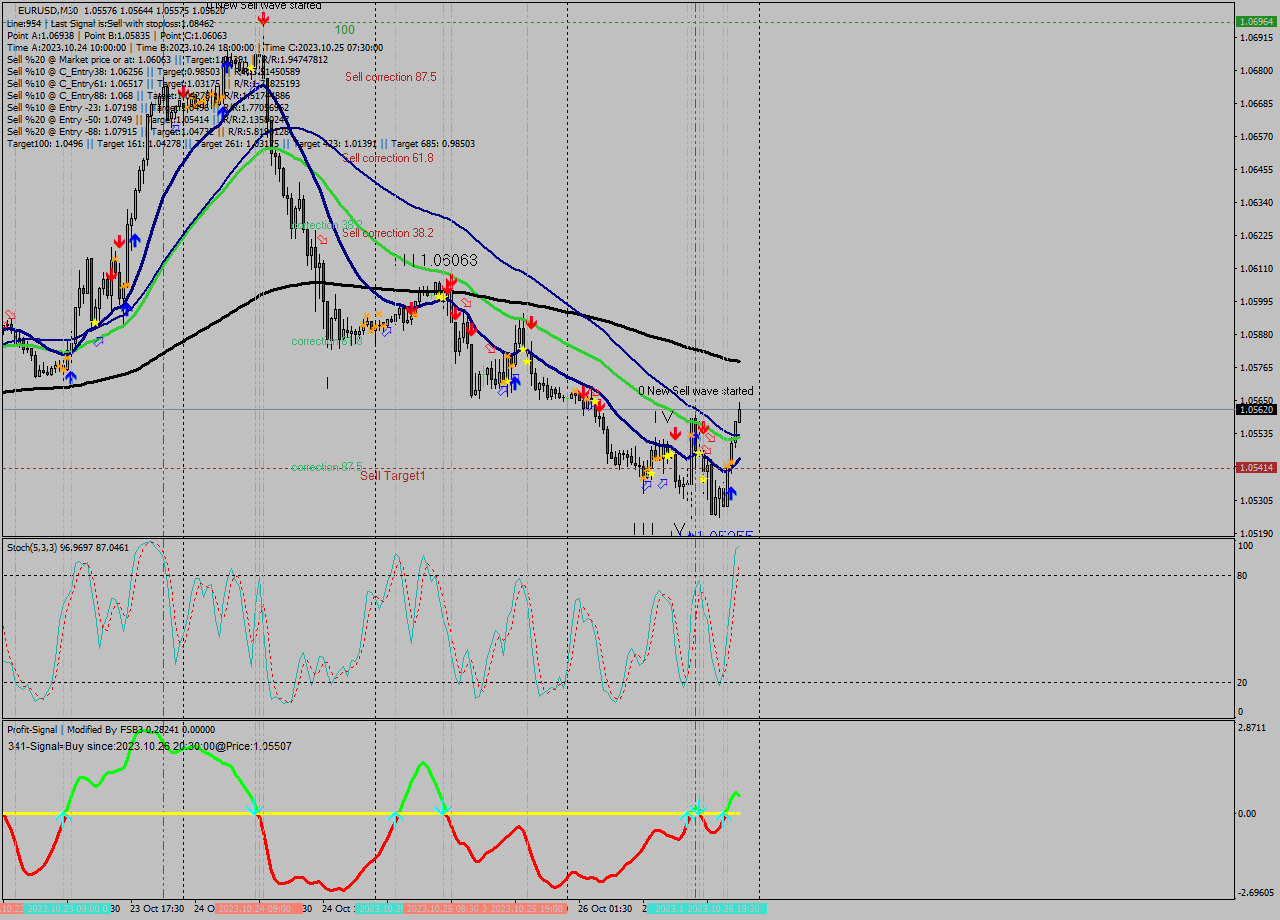Click the '26 Oct 01:30' timestamp on the time axis

coord(605,908)
